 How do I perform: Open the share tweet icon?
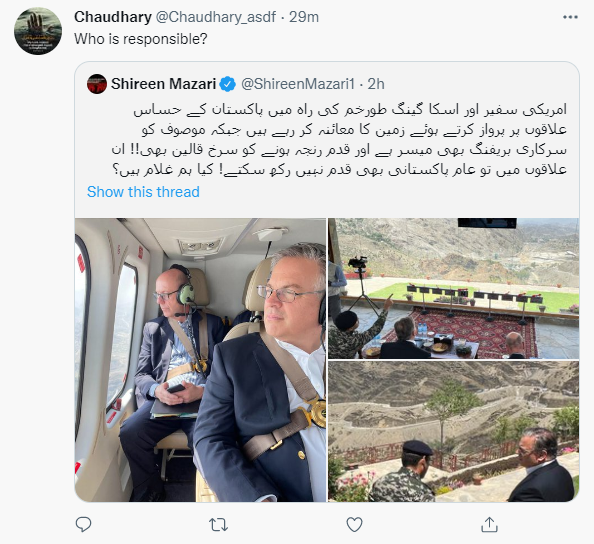(489, 524)
